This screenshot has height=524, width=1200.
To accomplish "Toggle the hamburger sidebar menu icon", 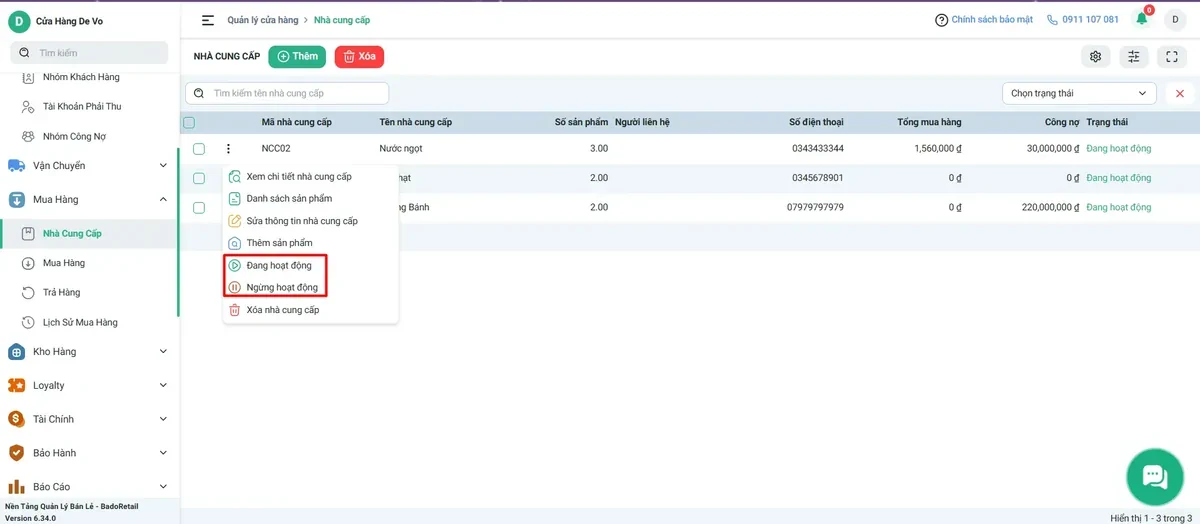I will coord(208,20).
